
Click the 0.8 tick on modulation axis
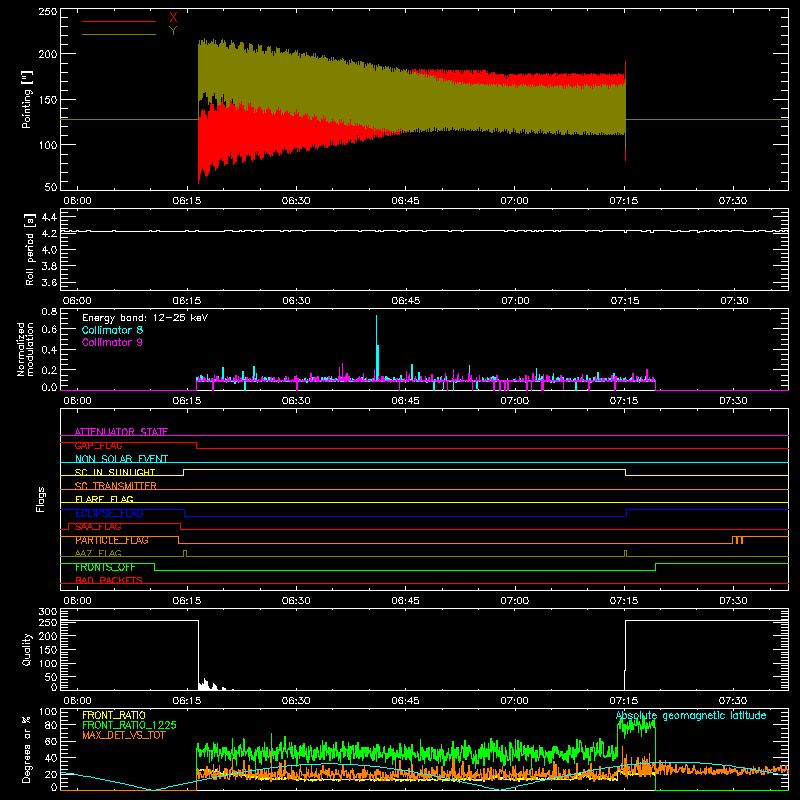(x=49, y=311)
